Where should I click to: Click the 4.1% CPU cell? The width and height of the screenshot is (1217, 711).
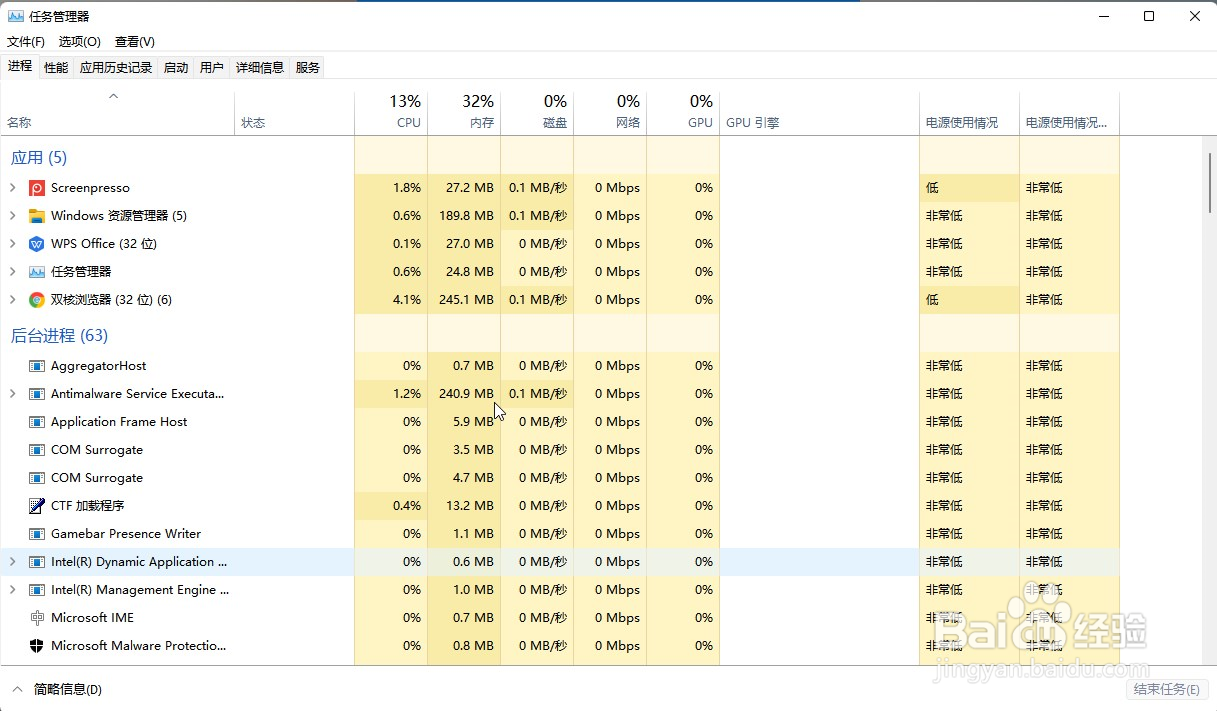point(391,300)
